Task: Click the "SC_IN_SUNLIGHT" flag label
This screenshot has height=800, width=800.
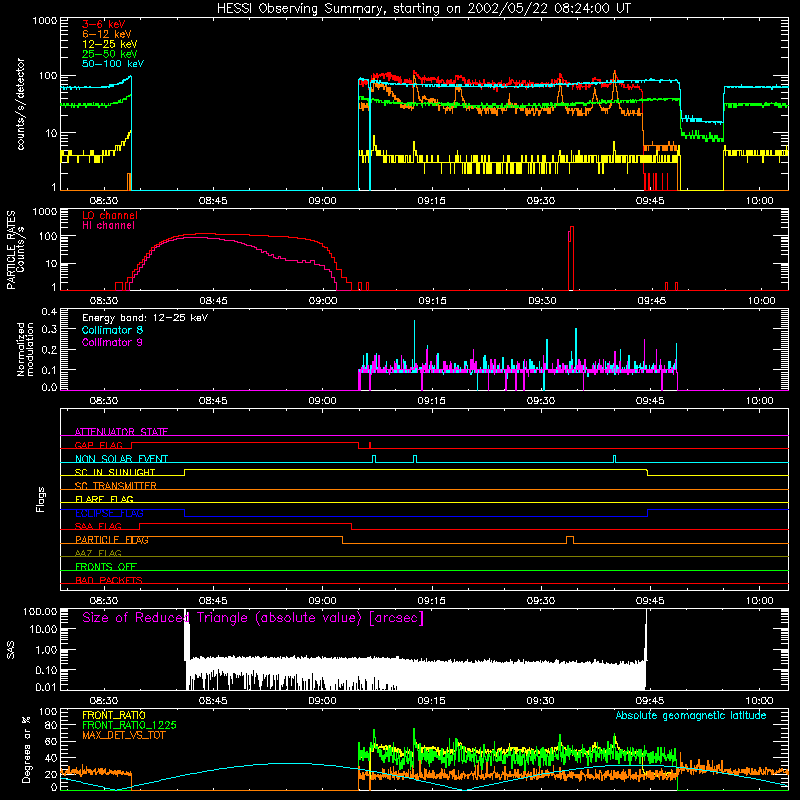Action: pyautogui.click(x=115, y=472)
